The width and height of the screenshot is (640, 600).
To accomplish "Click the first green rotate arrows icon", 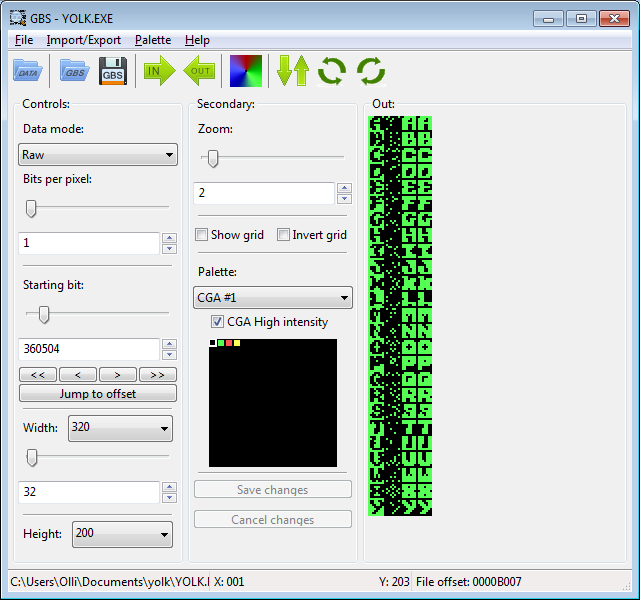I will click(332, 71).
